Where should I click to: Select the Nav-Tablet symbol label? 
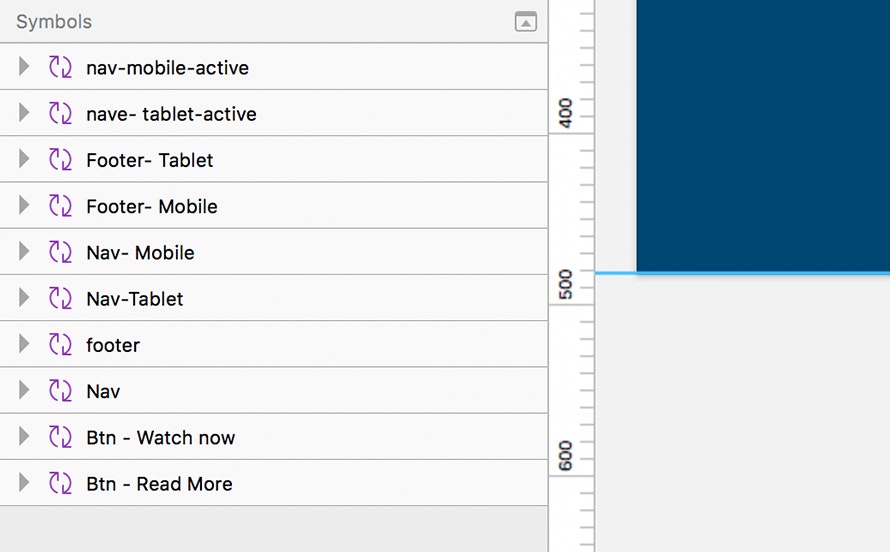[135, 298]
